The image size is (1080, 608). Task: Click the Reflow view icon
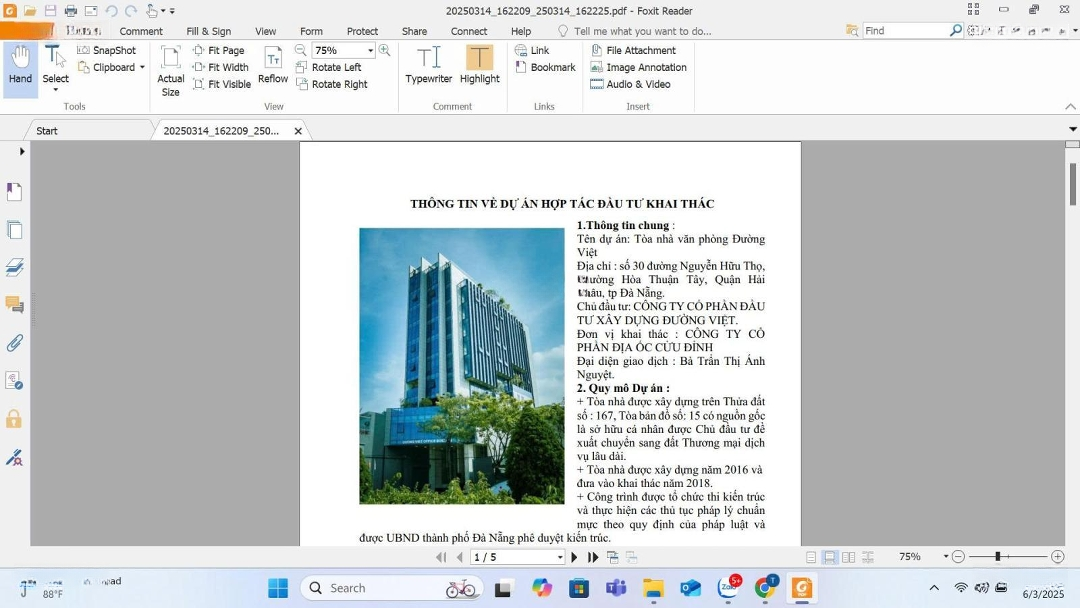[x=273, y=66]
